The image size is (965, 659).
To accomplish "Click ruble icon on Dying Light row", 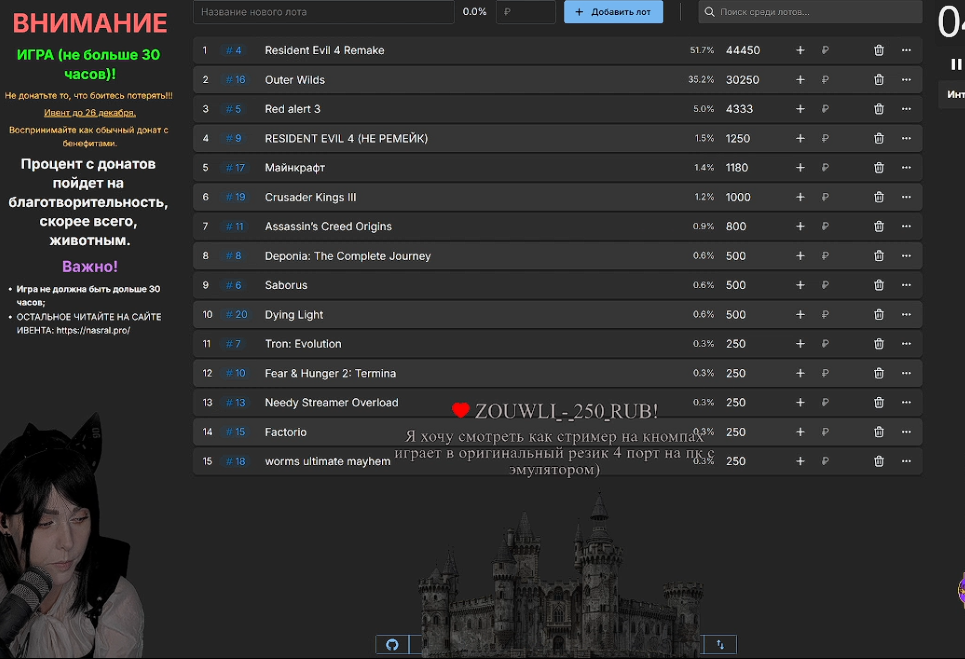I will (x=825, y=314).
